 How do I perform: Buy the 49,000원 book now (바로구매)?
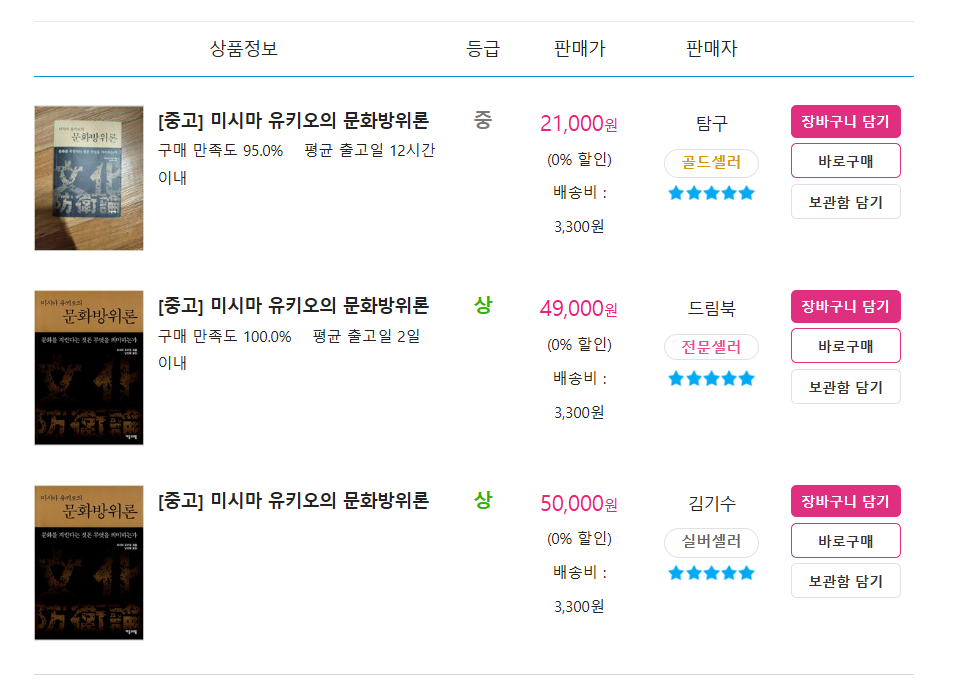[845, 346]
